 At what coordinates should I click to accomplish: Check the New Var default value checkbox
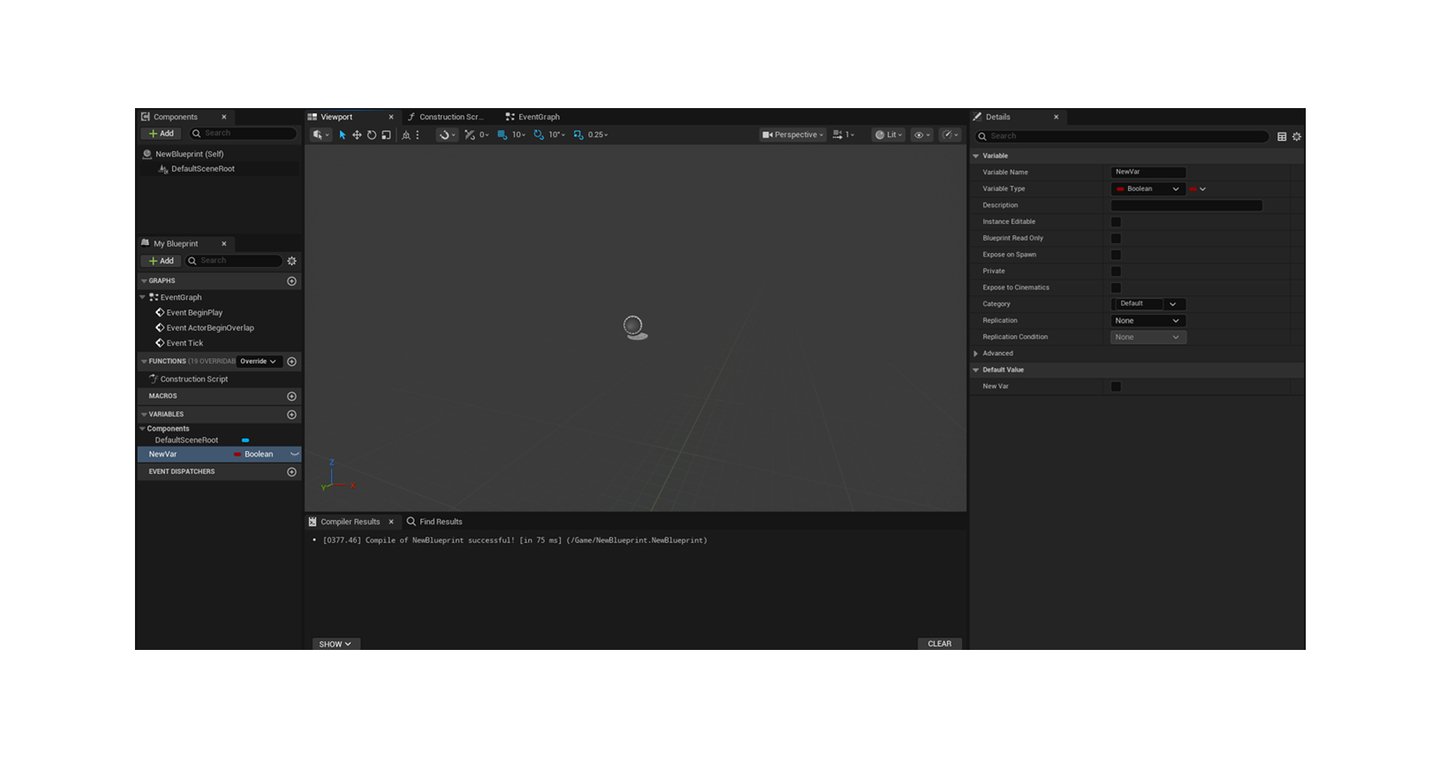(1116, 386)
